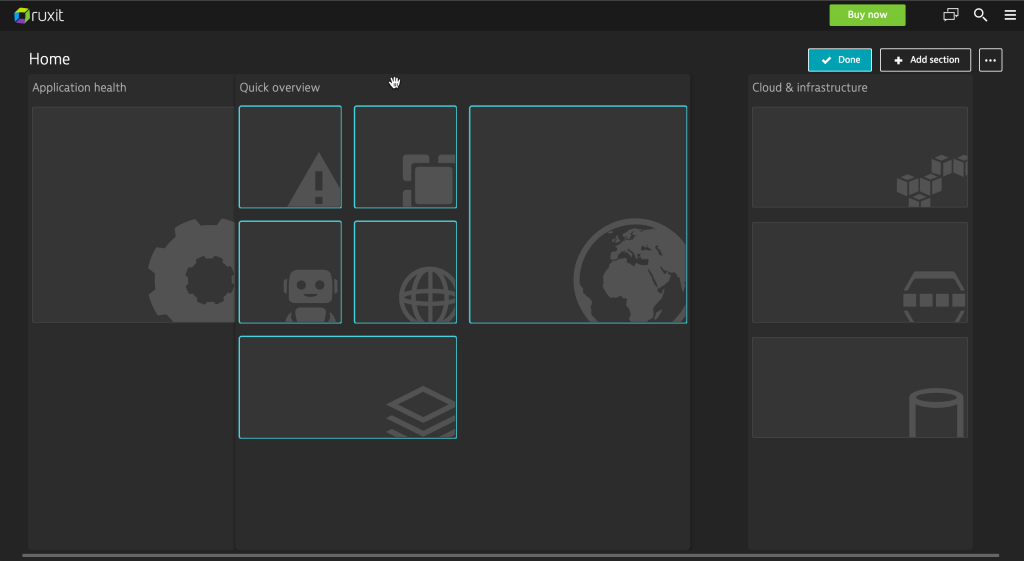The height and width of the screenshot is (561, 1024).
Task: Select the database cylinder tile
Action: point(859,387)
